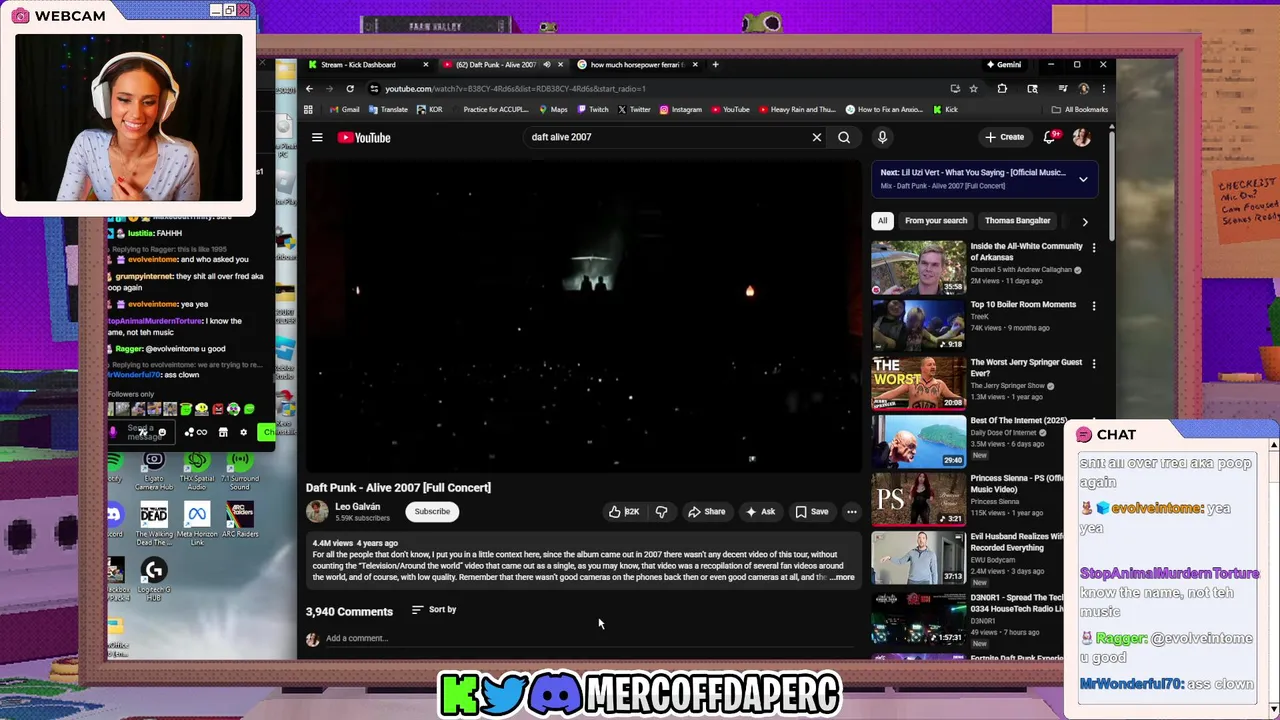The width and height of the screenshot is (1280, 720).
Task: Open options for 'Inside the All-White Community'
Action: [x=1094, y=247]
